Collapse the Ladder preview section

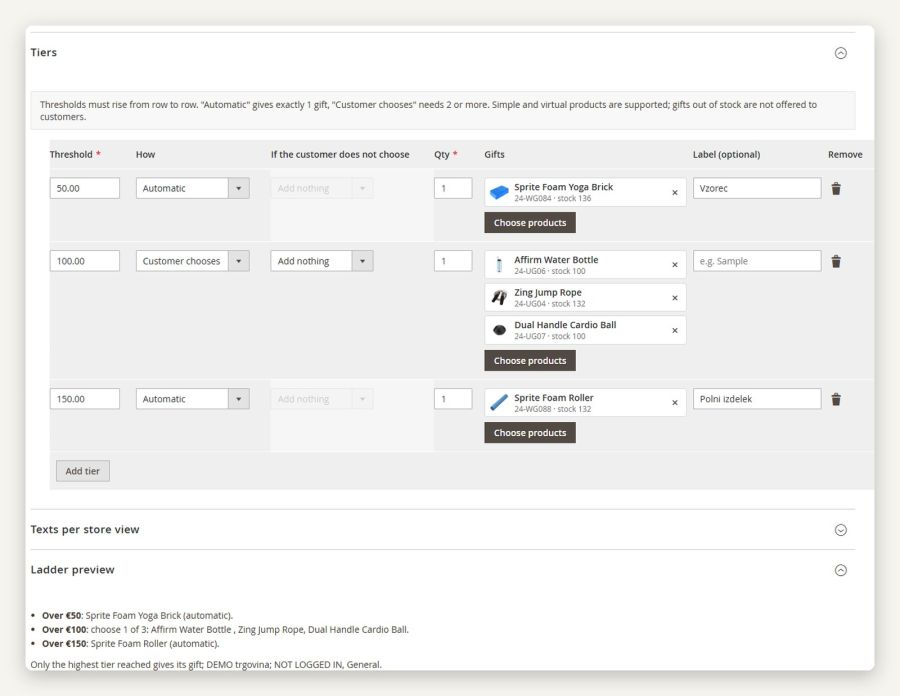(840, 570)
